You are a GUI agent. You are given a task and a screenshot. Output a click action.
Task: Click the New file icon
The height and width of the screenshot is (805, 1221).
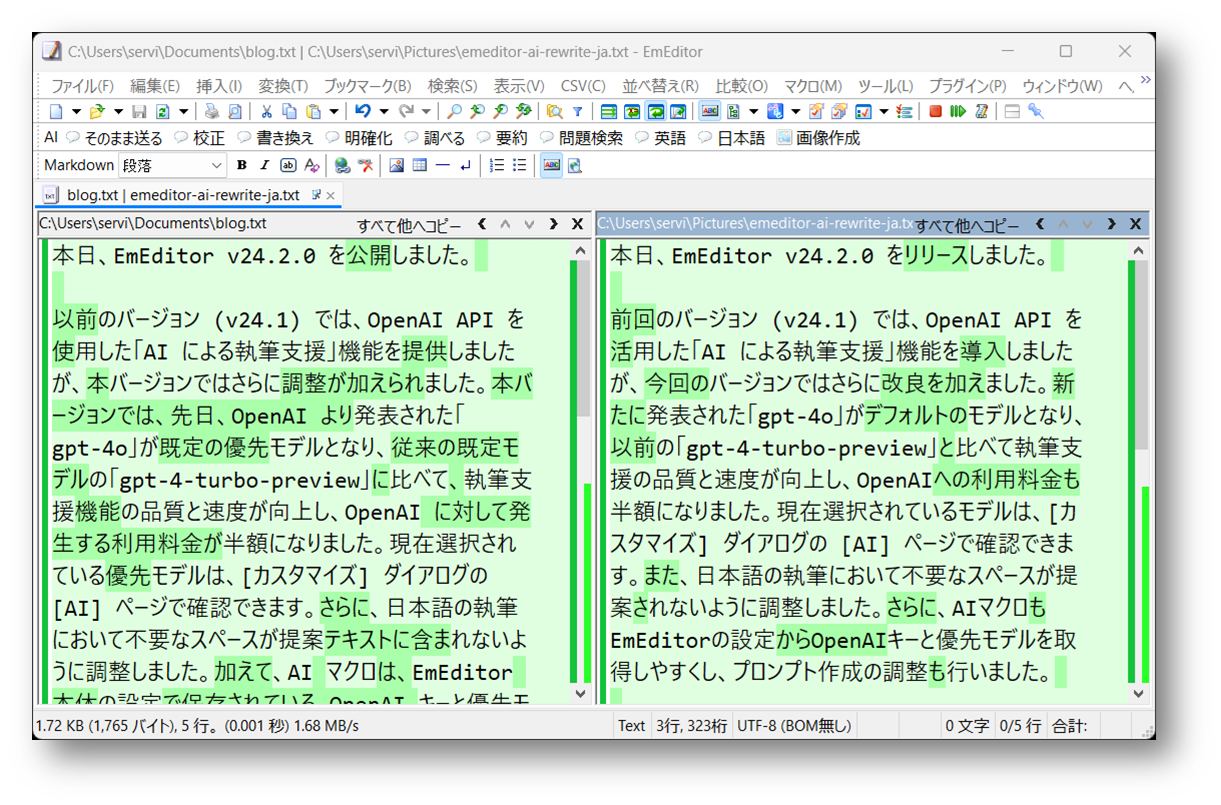pyautogui.click(x=56, y=112)
